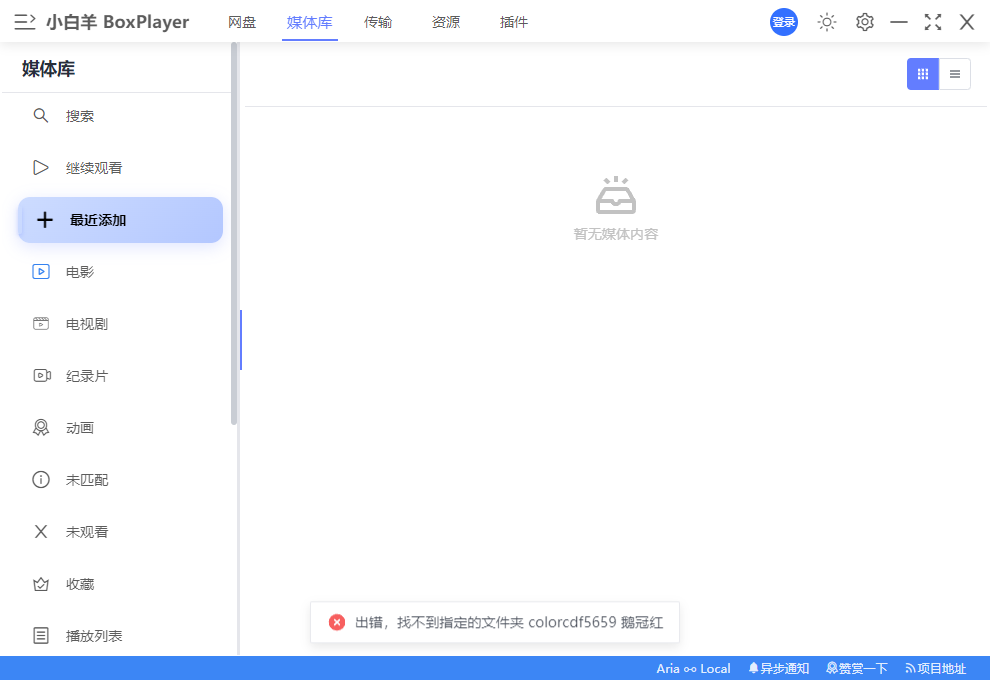Click the 登录 login button
Screen dimensions: 990x680
(x=783, y=21)
